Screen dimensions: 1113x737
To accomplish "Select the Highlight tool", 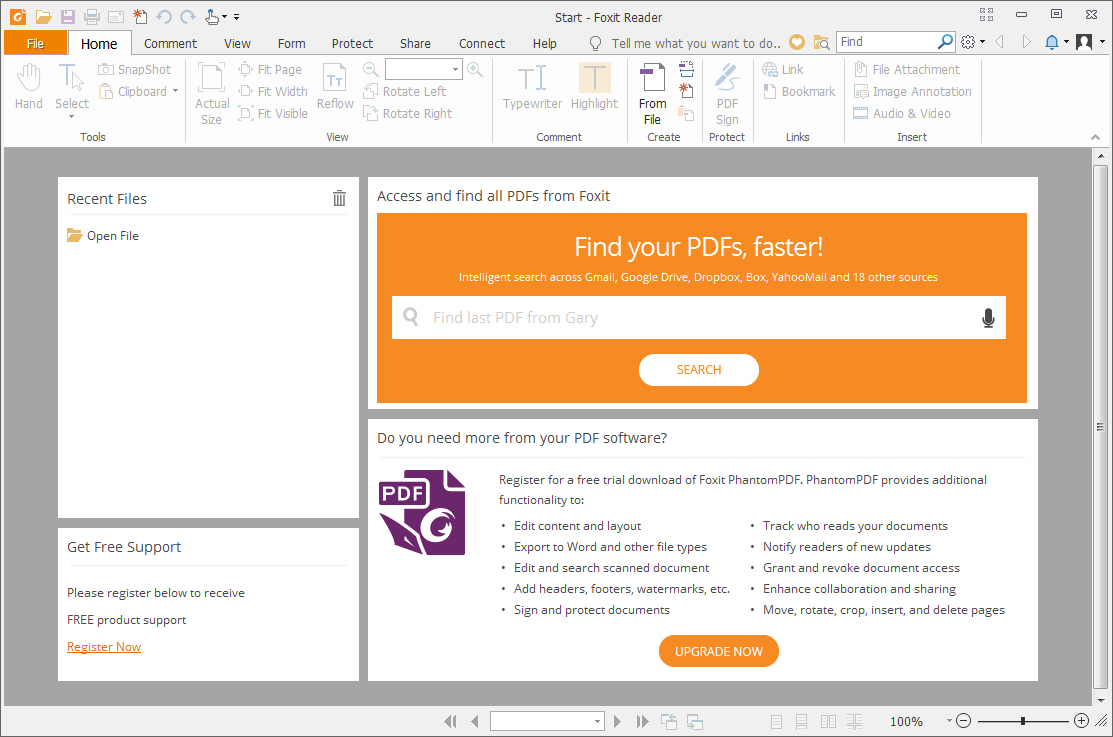I will [x=594, y=88].
